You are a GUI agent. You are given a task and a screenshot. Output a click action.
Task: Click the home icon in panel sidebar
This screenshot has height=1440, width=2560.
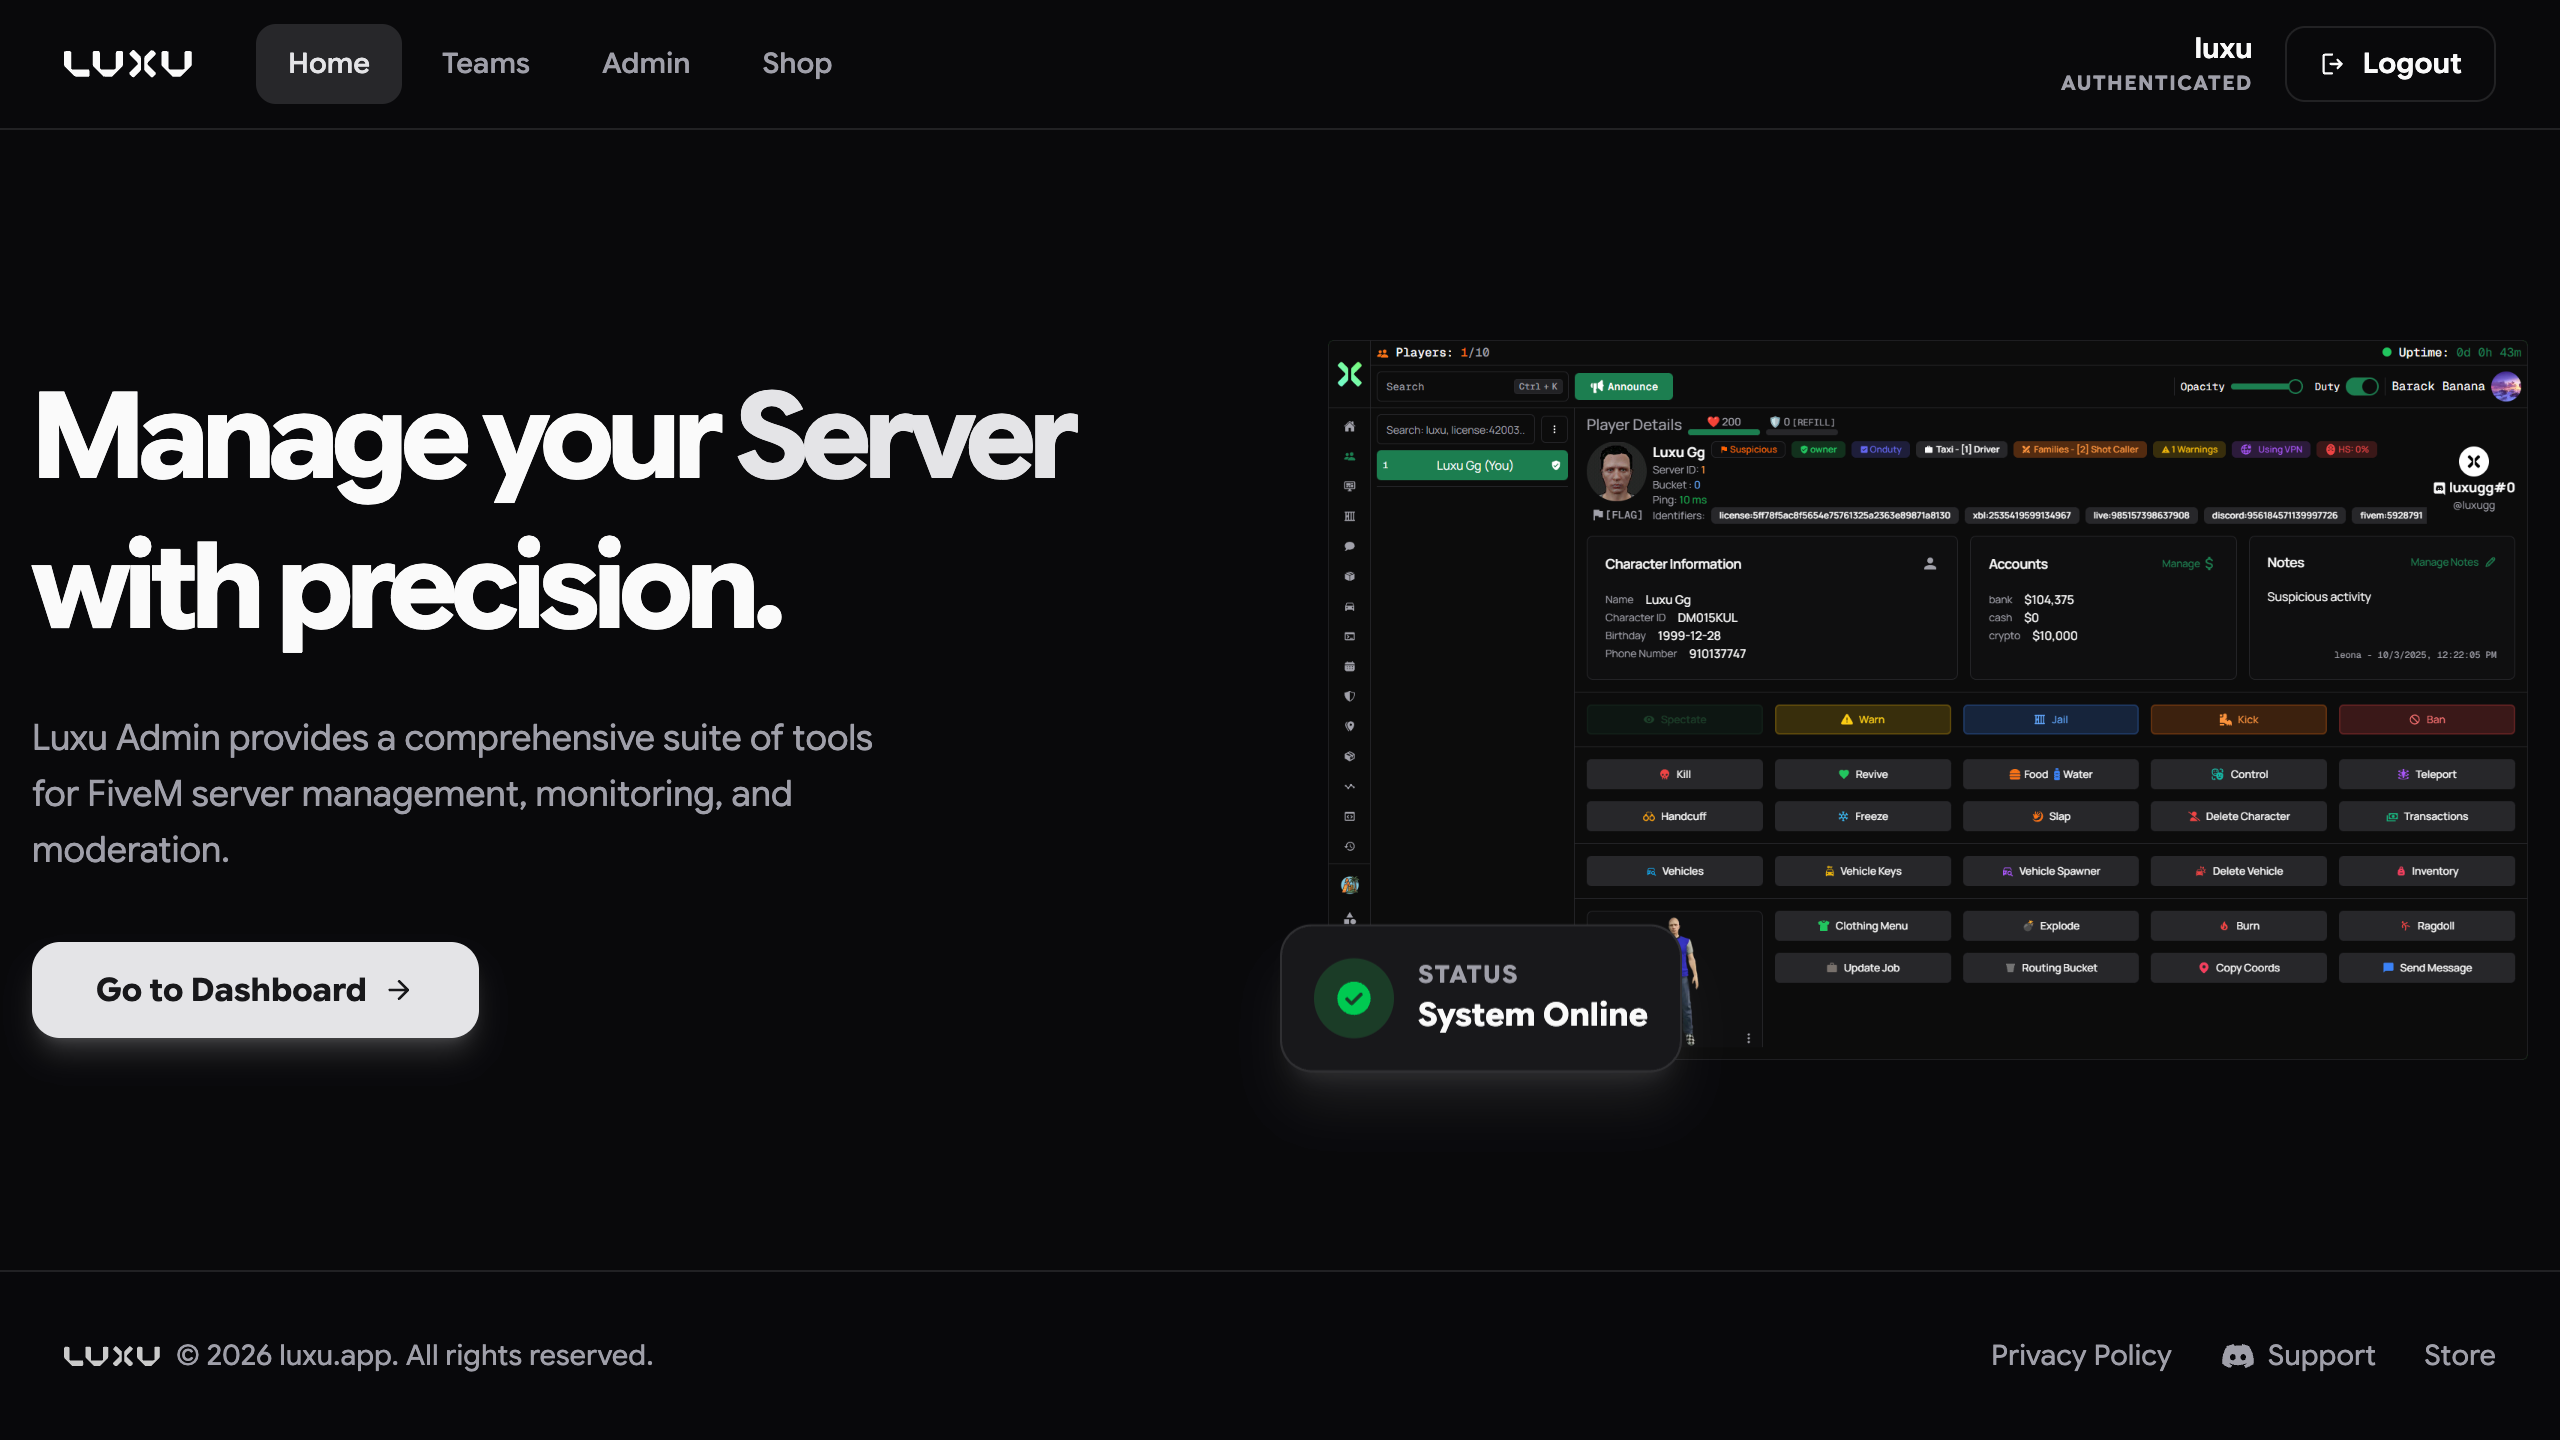[1349, 427]
